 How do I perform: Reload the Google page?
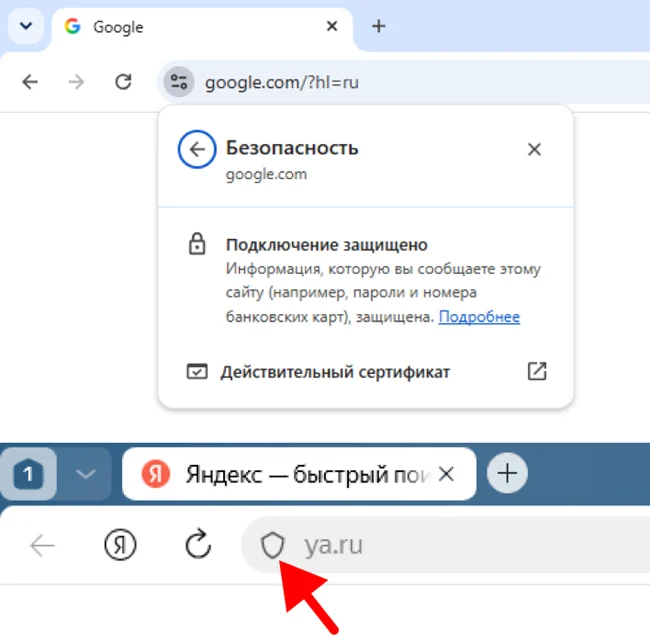pos(123,82)
